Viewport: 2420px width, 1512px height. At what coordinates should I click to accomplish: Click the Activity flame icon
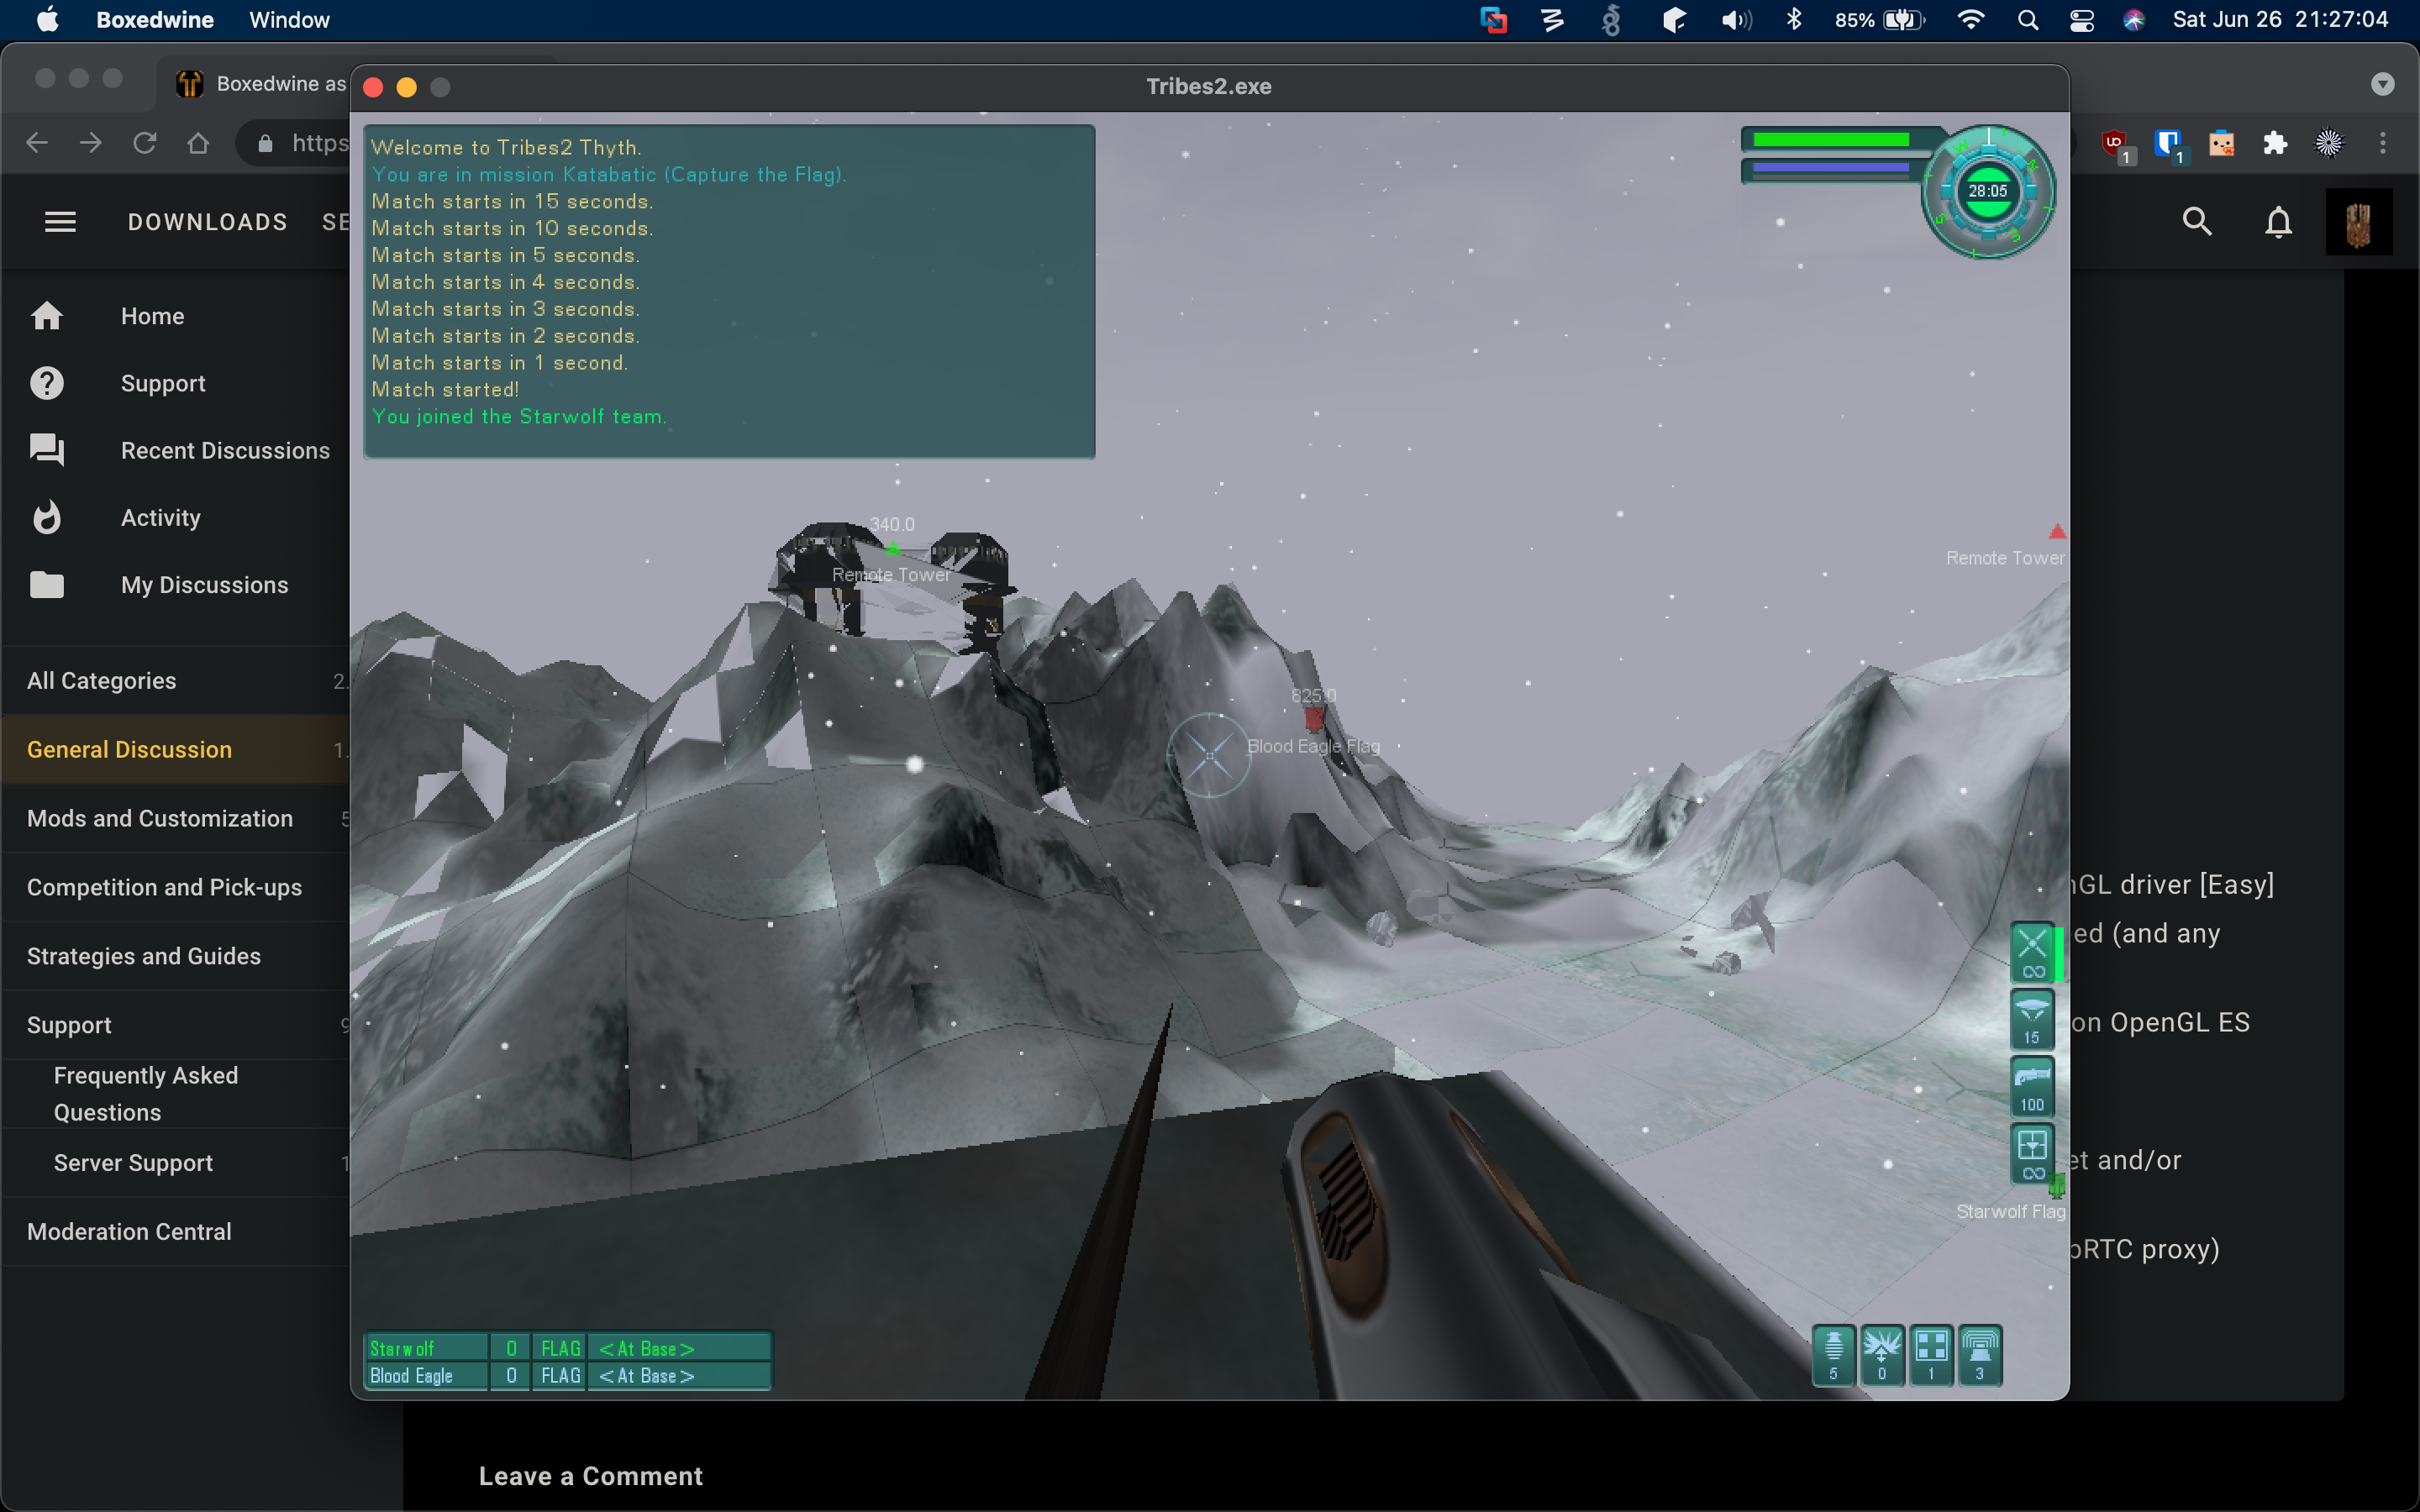[47, 517]
